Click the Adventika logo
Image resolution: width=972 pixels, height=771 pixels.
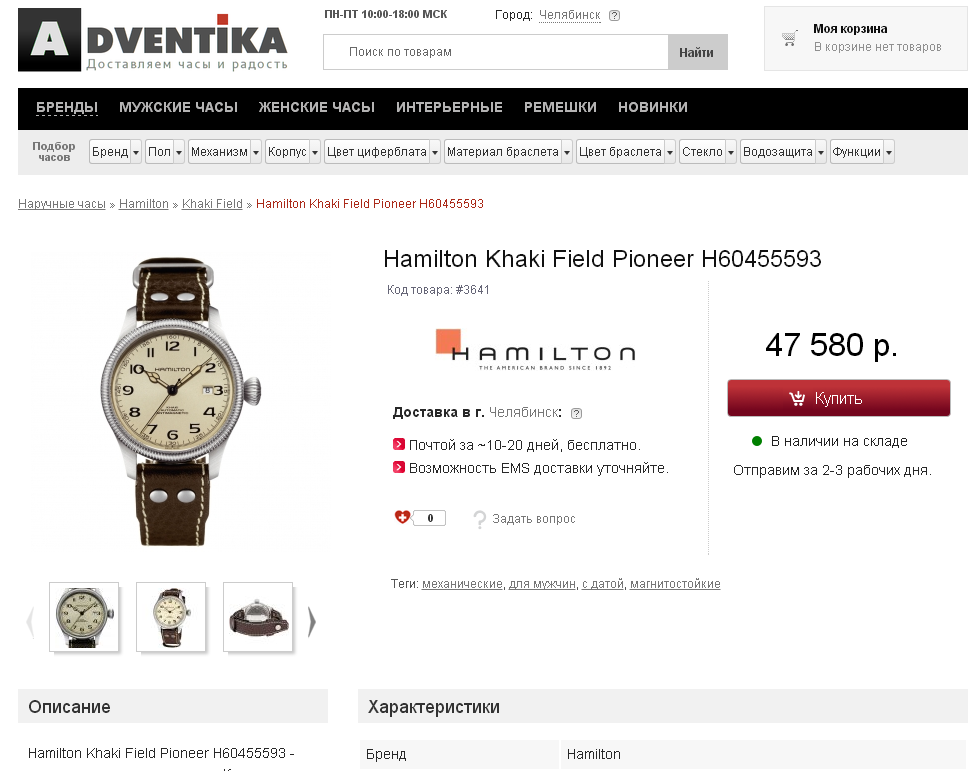pos(153,40)
